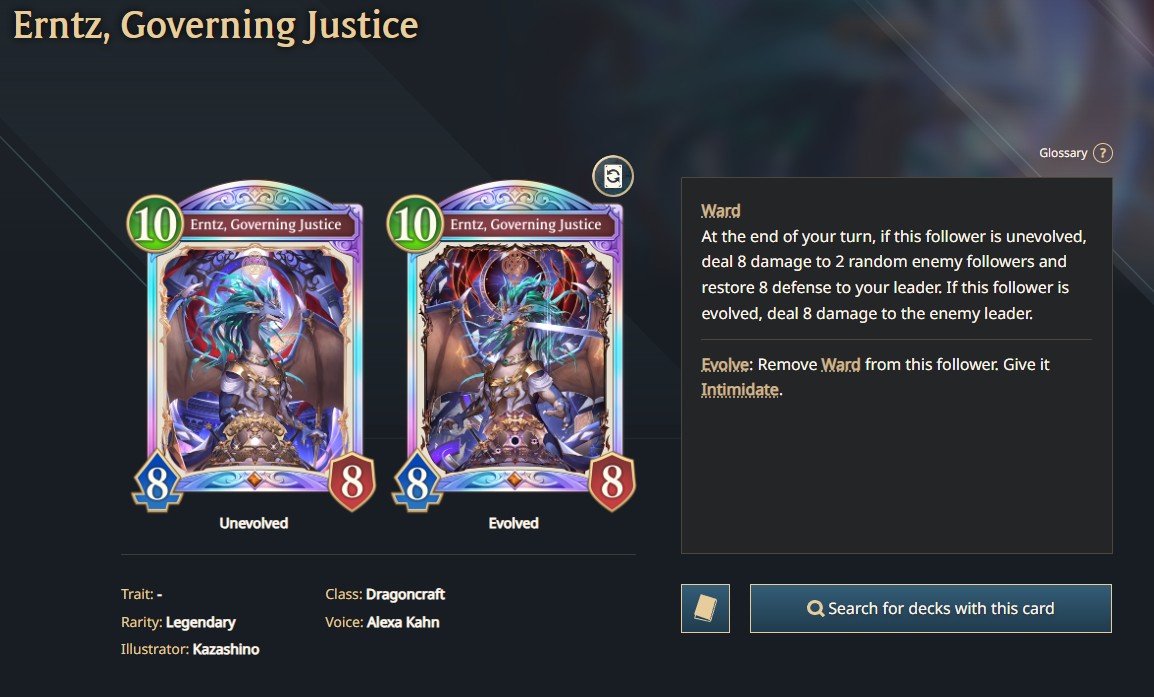
Task: Click the Evolve keyword in the description
Action: 725,364
